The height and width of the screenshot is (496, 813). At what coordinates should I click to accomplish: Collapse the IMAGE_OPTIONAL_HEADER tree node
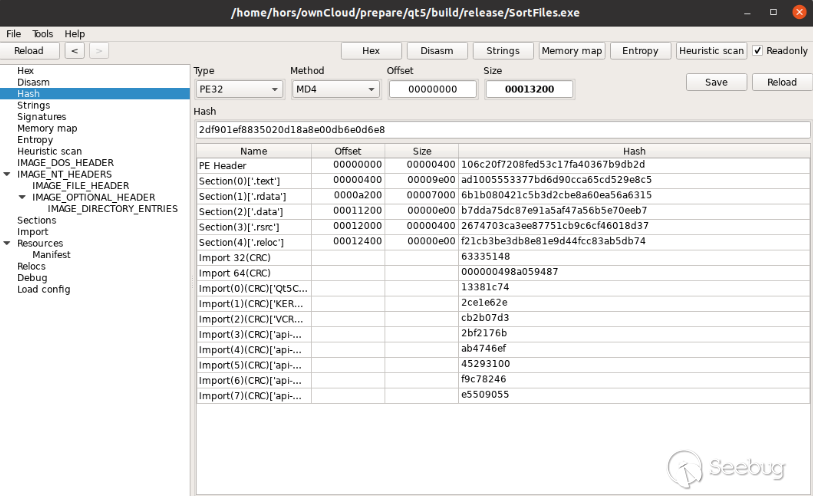coord(23,197)
